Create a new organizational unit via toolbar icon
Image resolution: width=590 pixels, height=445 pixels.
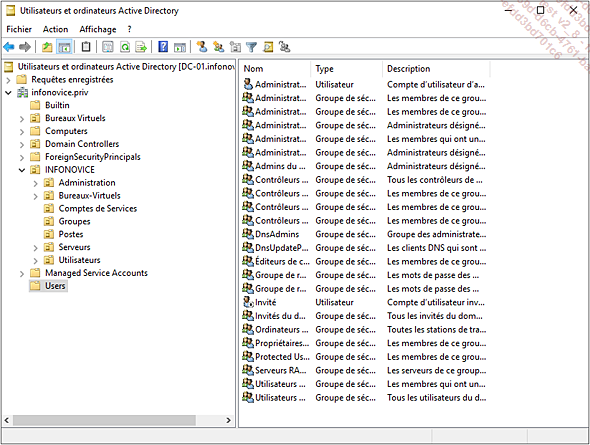pos(235,47)
